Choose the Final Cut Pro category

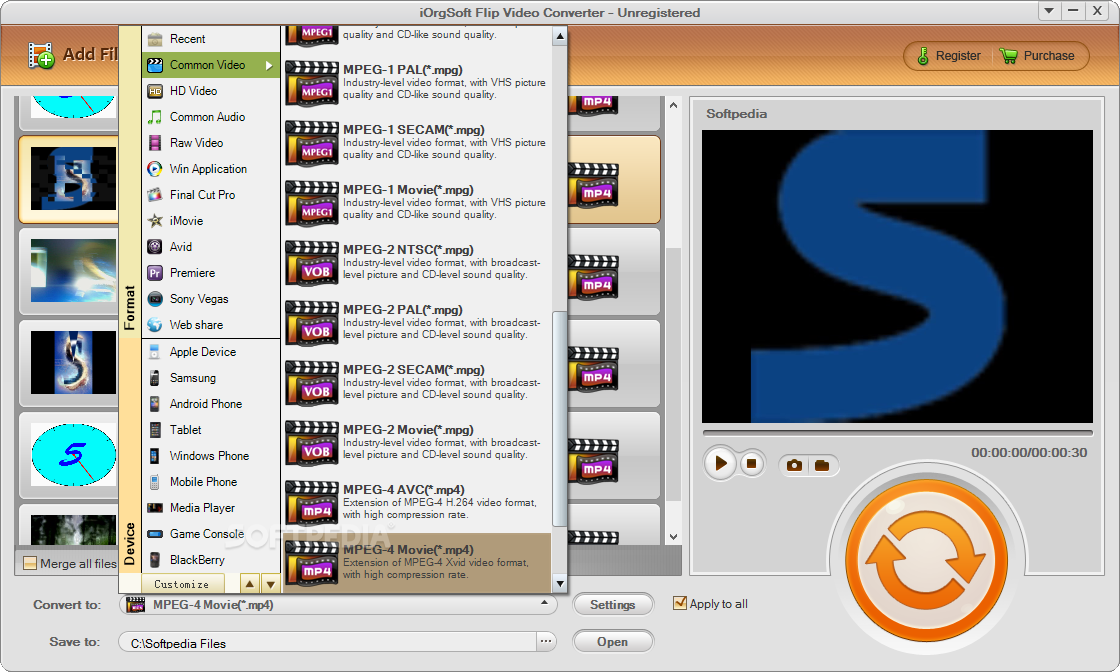click(211, 195)
